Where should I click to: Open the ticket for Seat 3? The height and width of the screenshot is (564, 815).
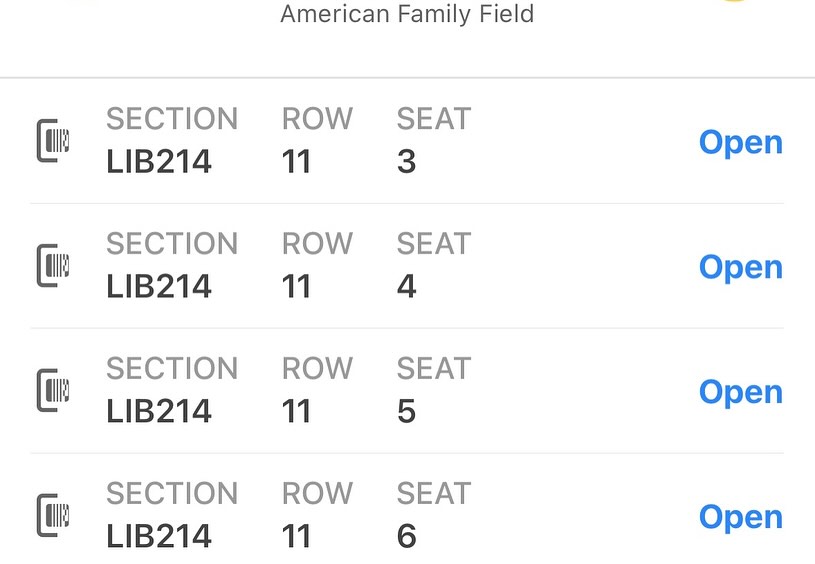pos(740,142)
